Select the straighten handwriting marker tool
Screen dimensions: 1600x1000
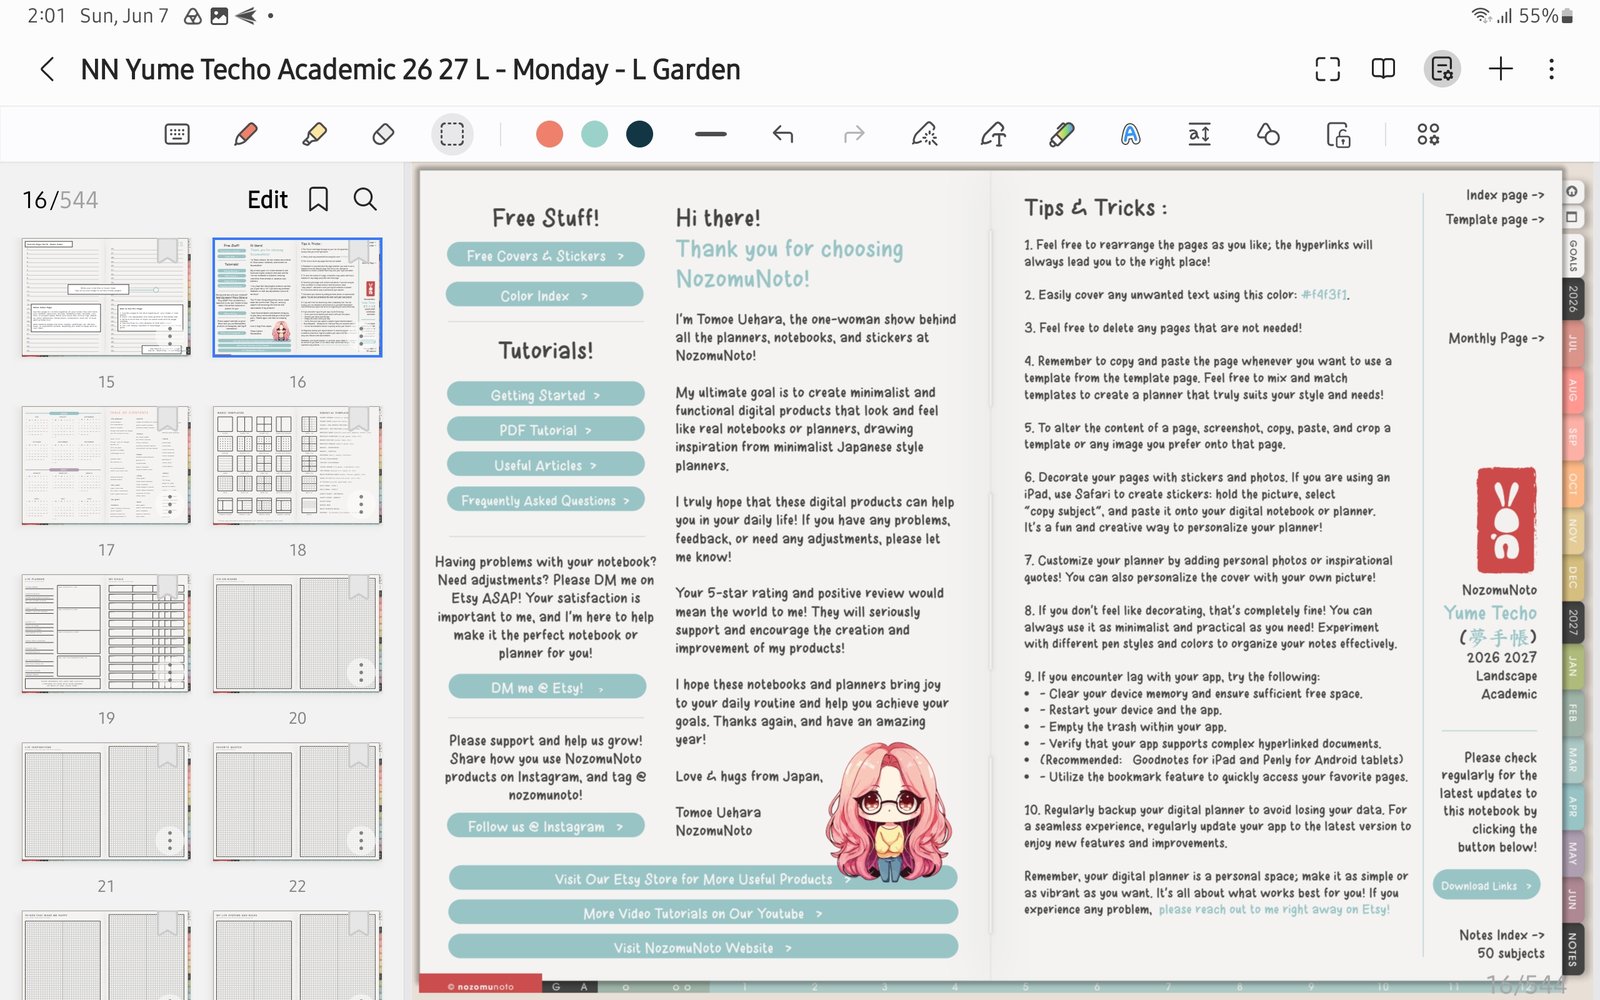tap(1062, 134)
